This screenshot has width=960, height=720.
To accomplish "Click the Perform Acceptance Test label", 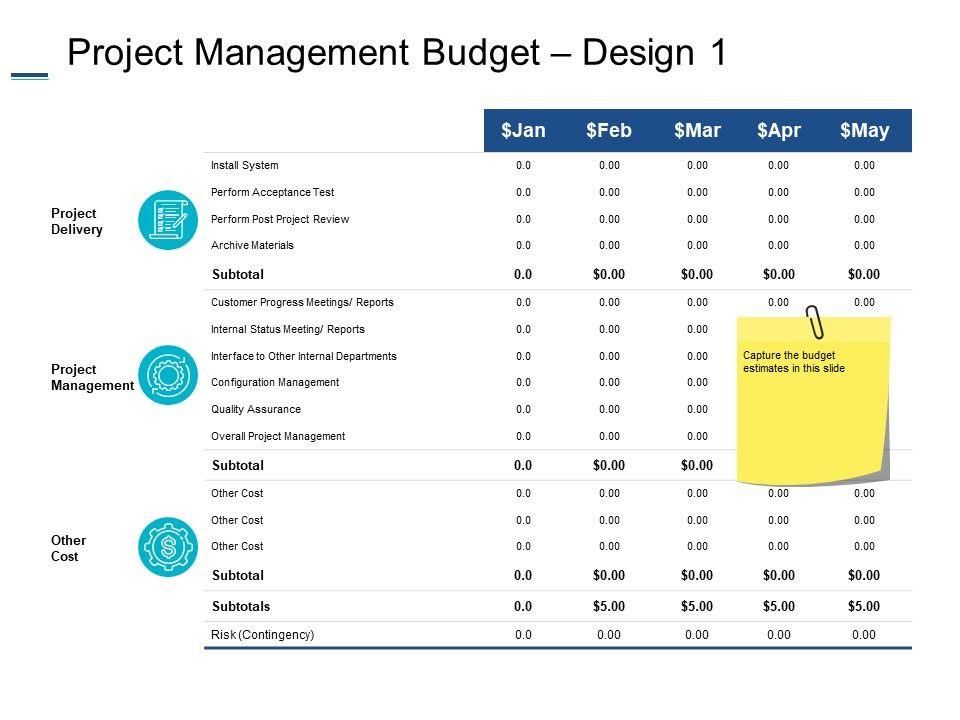I will point(273,192).
